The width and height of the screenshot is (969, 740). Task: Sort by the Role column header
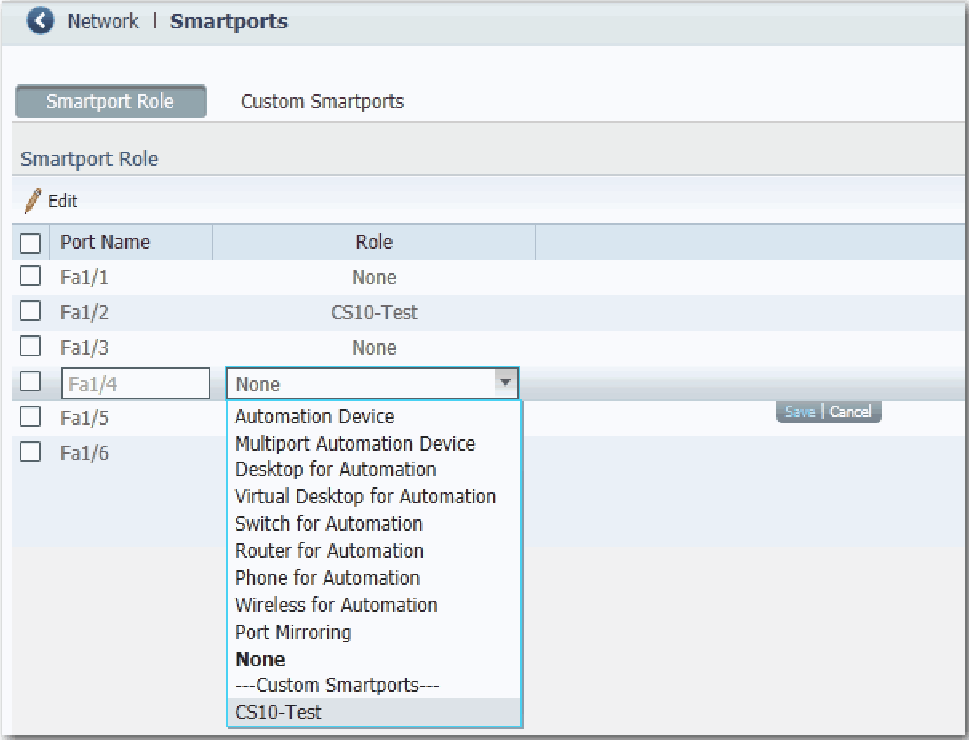(x=374, y=242)
